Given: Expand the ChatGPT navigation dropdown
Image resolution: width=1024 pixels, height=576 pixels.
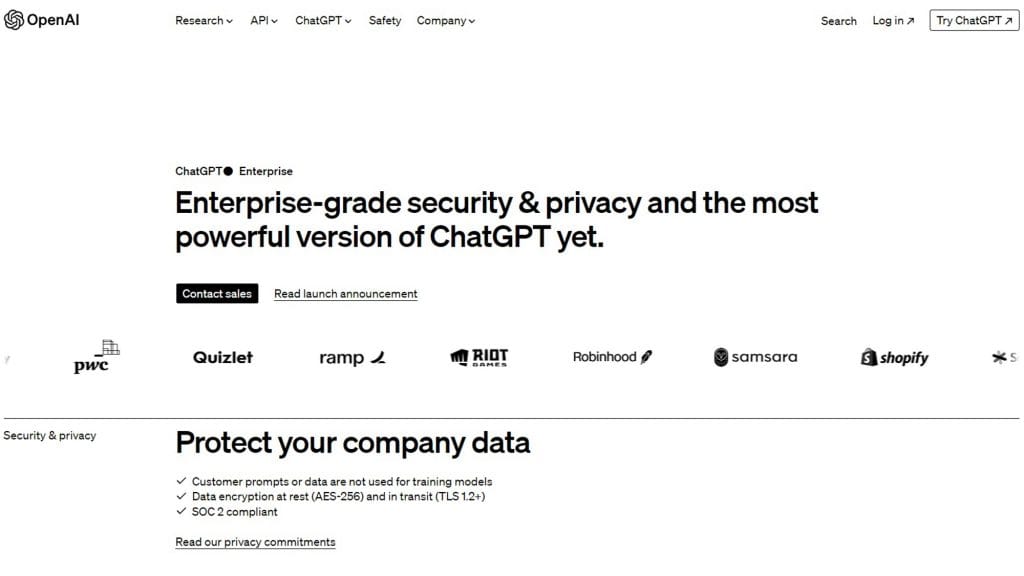Looking at the screenshot, I should pos(323,20).
